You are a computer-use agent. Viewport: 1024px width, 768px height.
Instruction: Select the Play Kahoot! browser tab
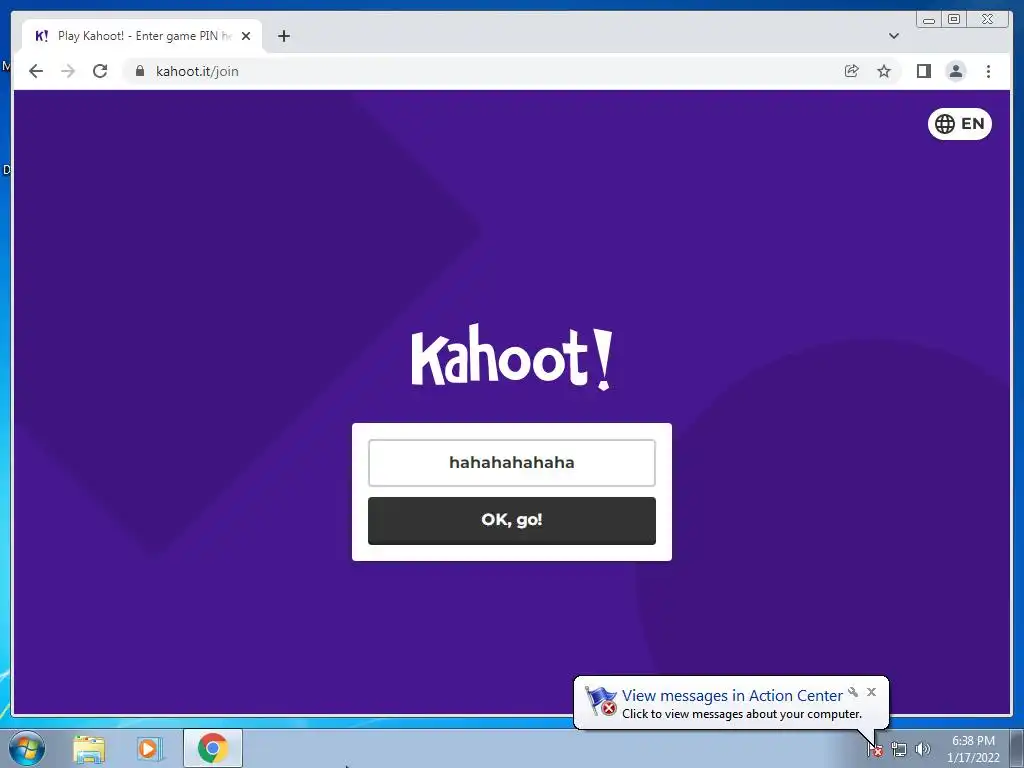tap(142, 36)
